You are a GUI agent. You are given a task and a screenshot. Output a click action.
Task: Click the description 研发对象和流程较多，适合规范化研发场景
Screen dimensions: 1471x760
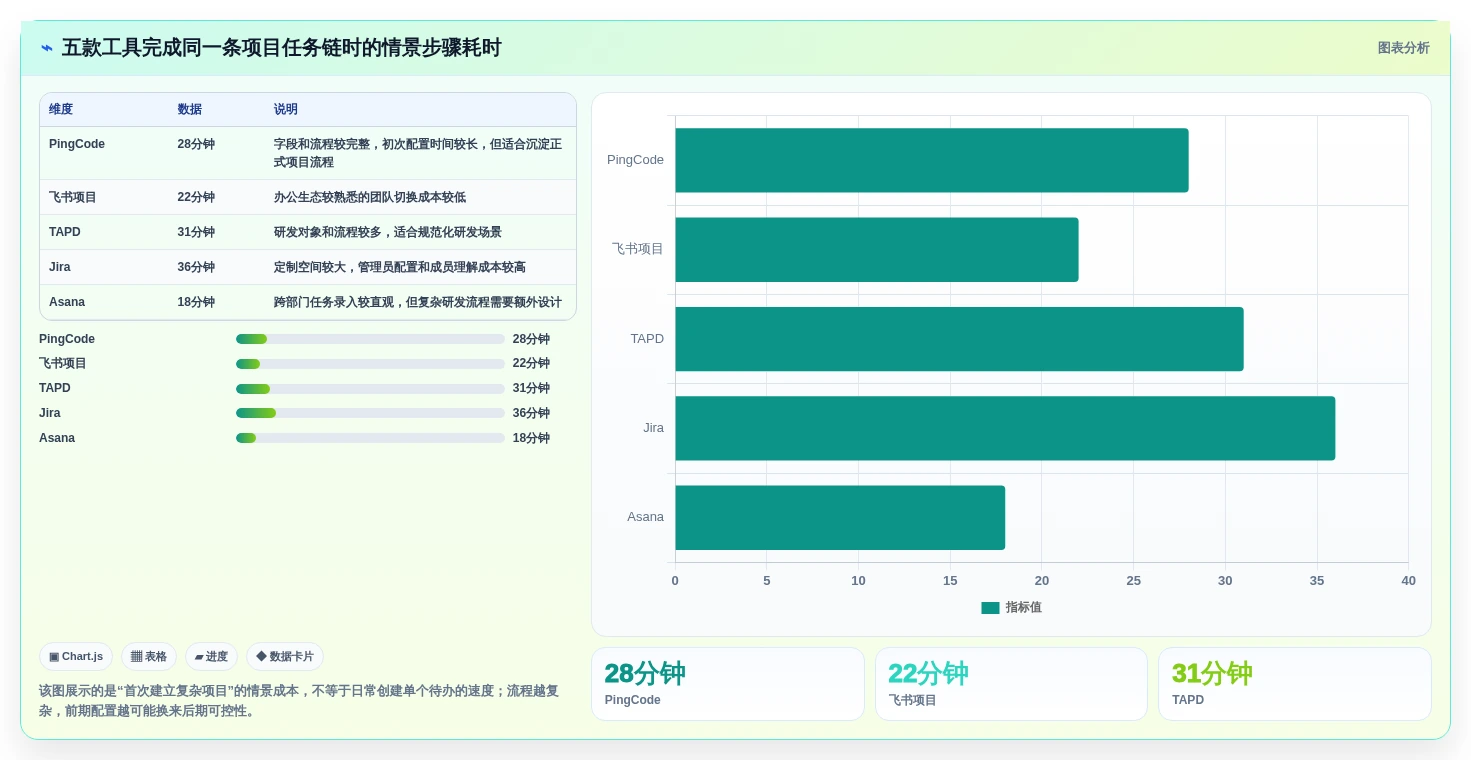pyautogui.click(x=388, y=232)
